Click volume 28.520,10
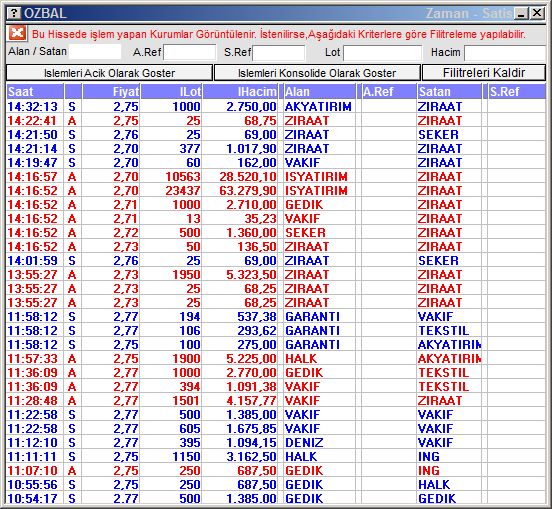The image size is (552, 509). (x=248, y=176)
